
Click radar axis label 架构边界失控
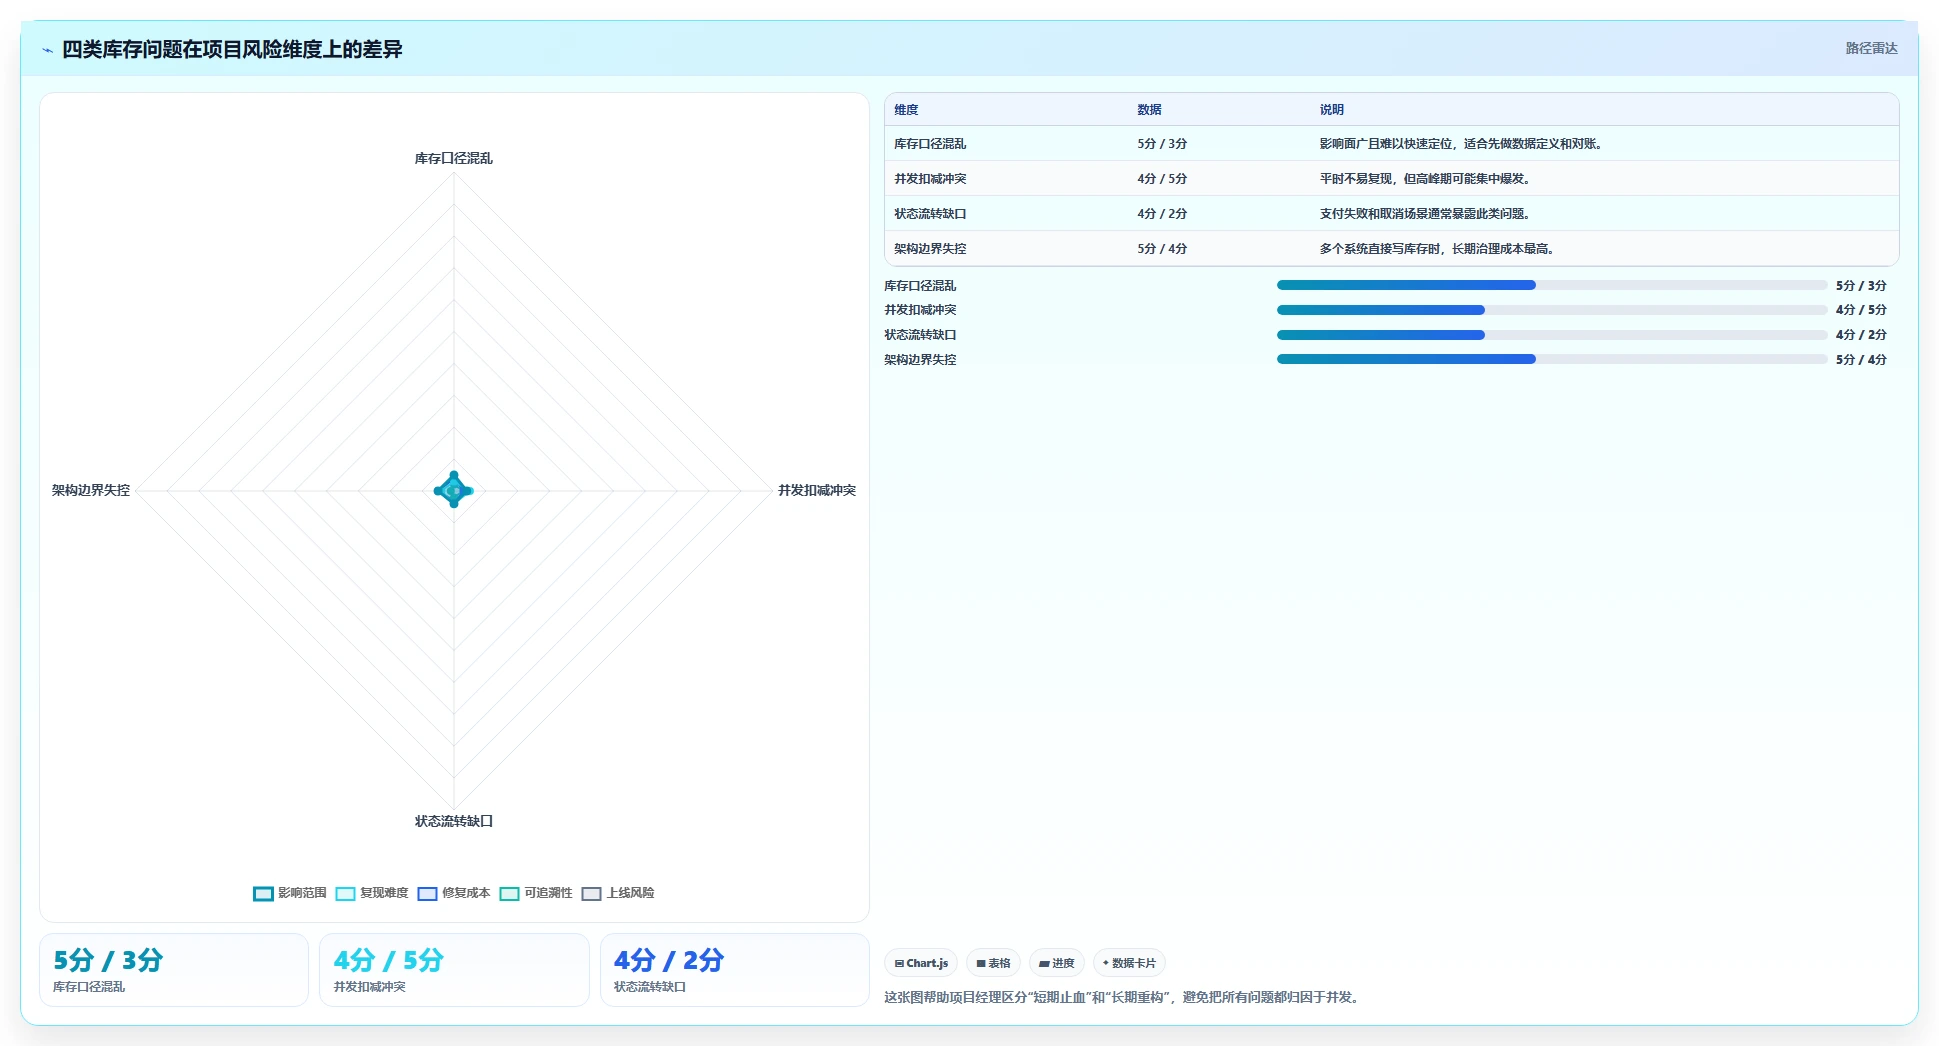[91, 490]
